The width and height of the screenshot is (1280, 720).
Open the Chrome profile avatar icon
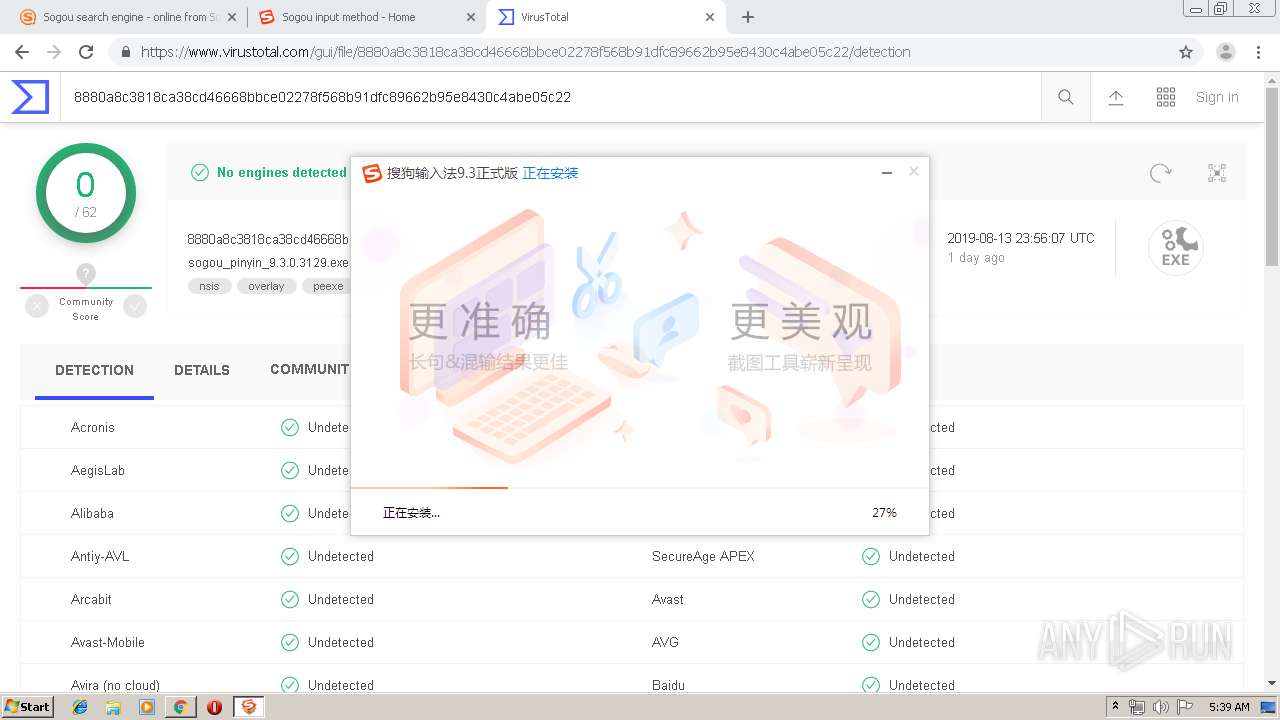[1225, 52]
